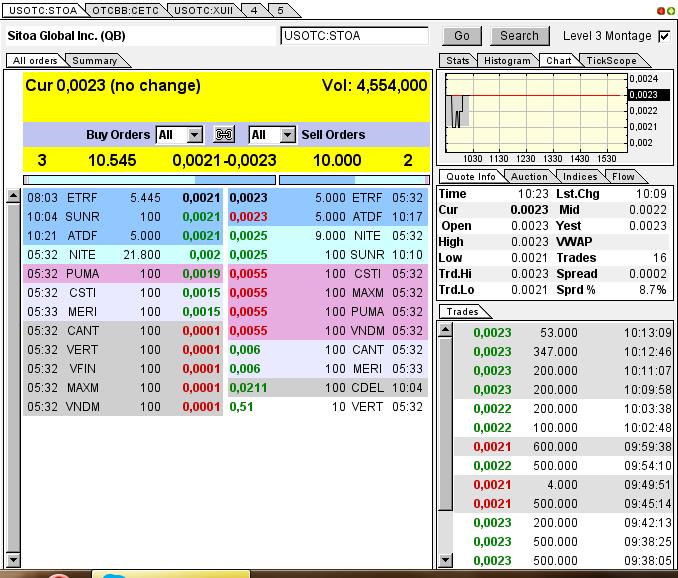The width and height of the screenshot is (678, 578).
Task: Select the TickScope tab
Action: pyautogui.click(x=611, y=61)
